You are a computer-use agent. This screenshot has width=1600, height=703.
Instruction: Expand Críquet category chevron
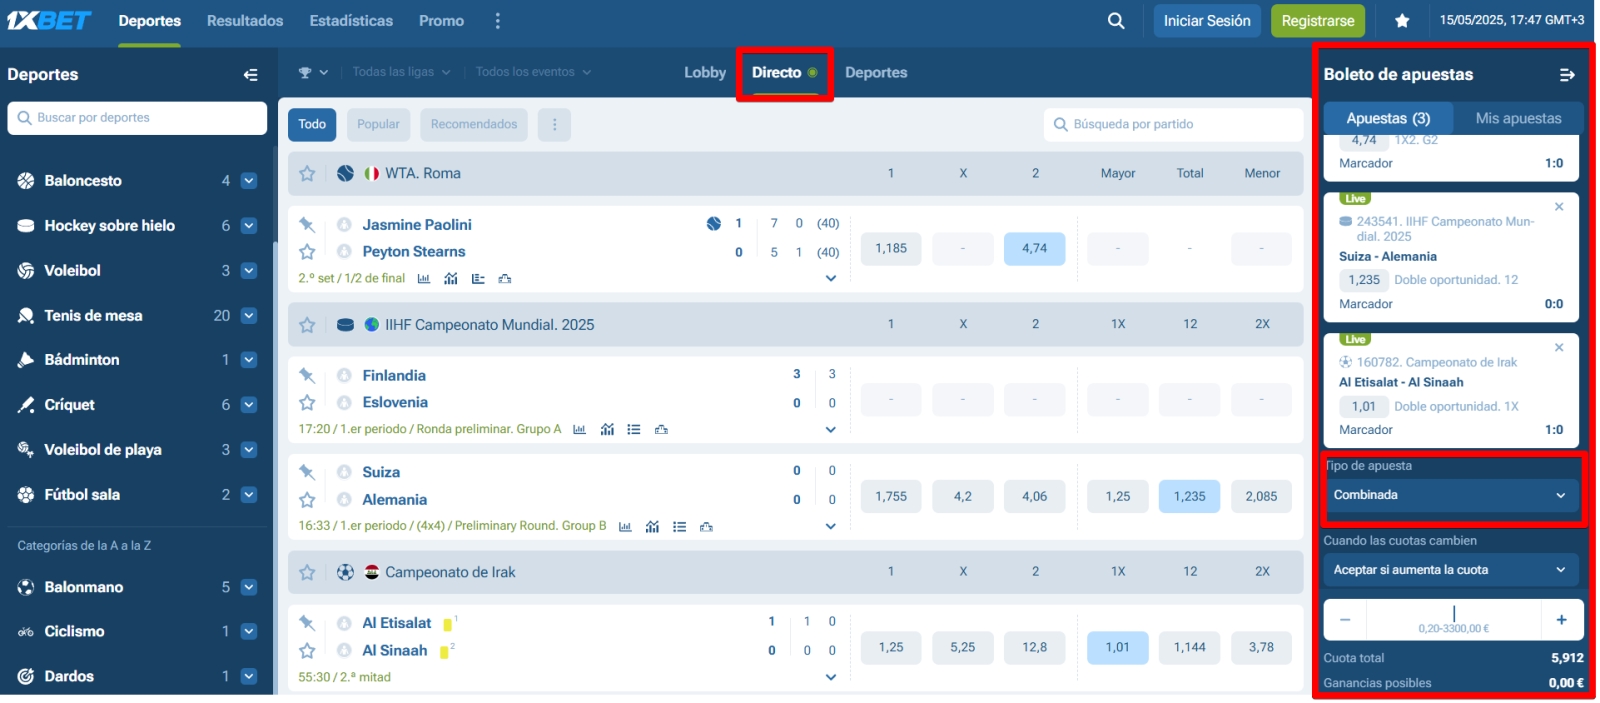pyautogui.click(x=249, y=405)
